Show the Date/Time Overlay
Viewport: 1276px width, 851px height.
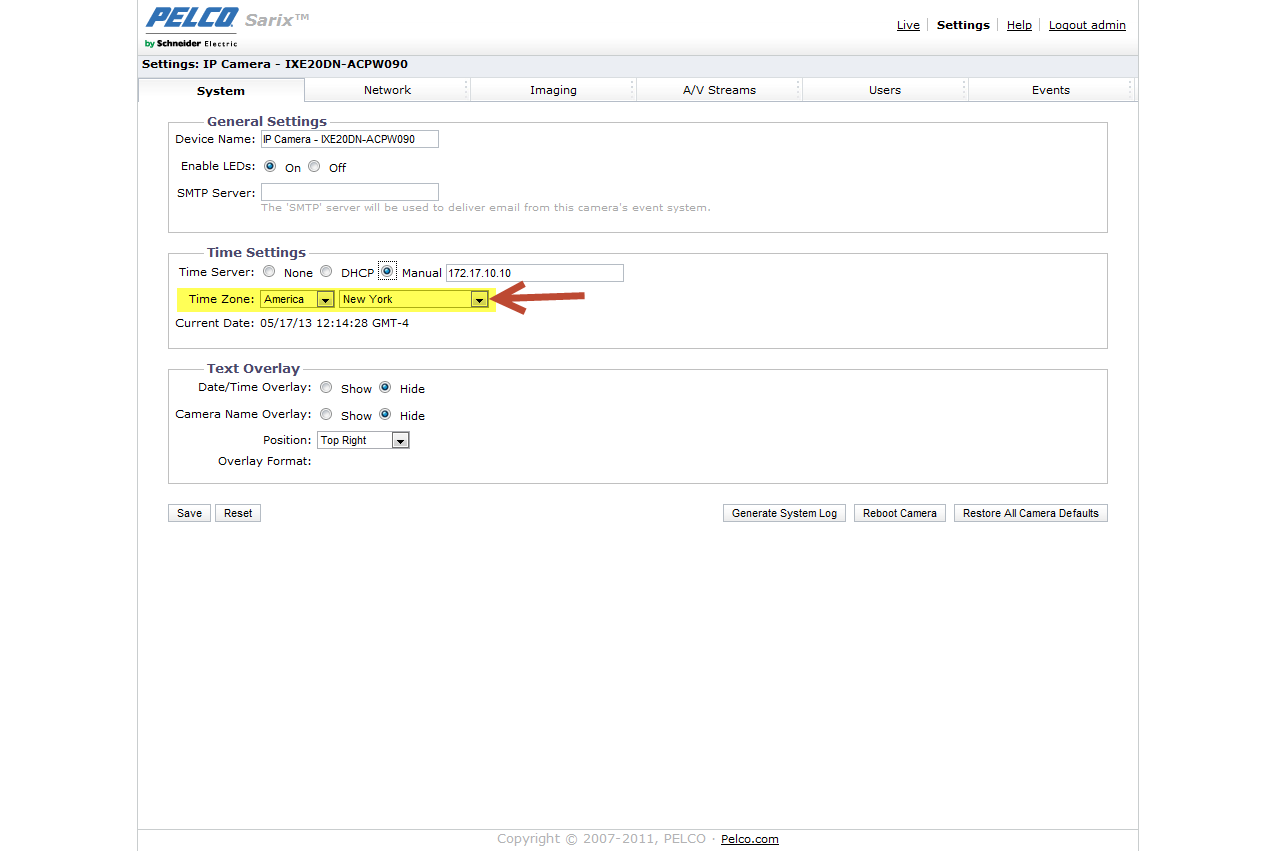326,388
